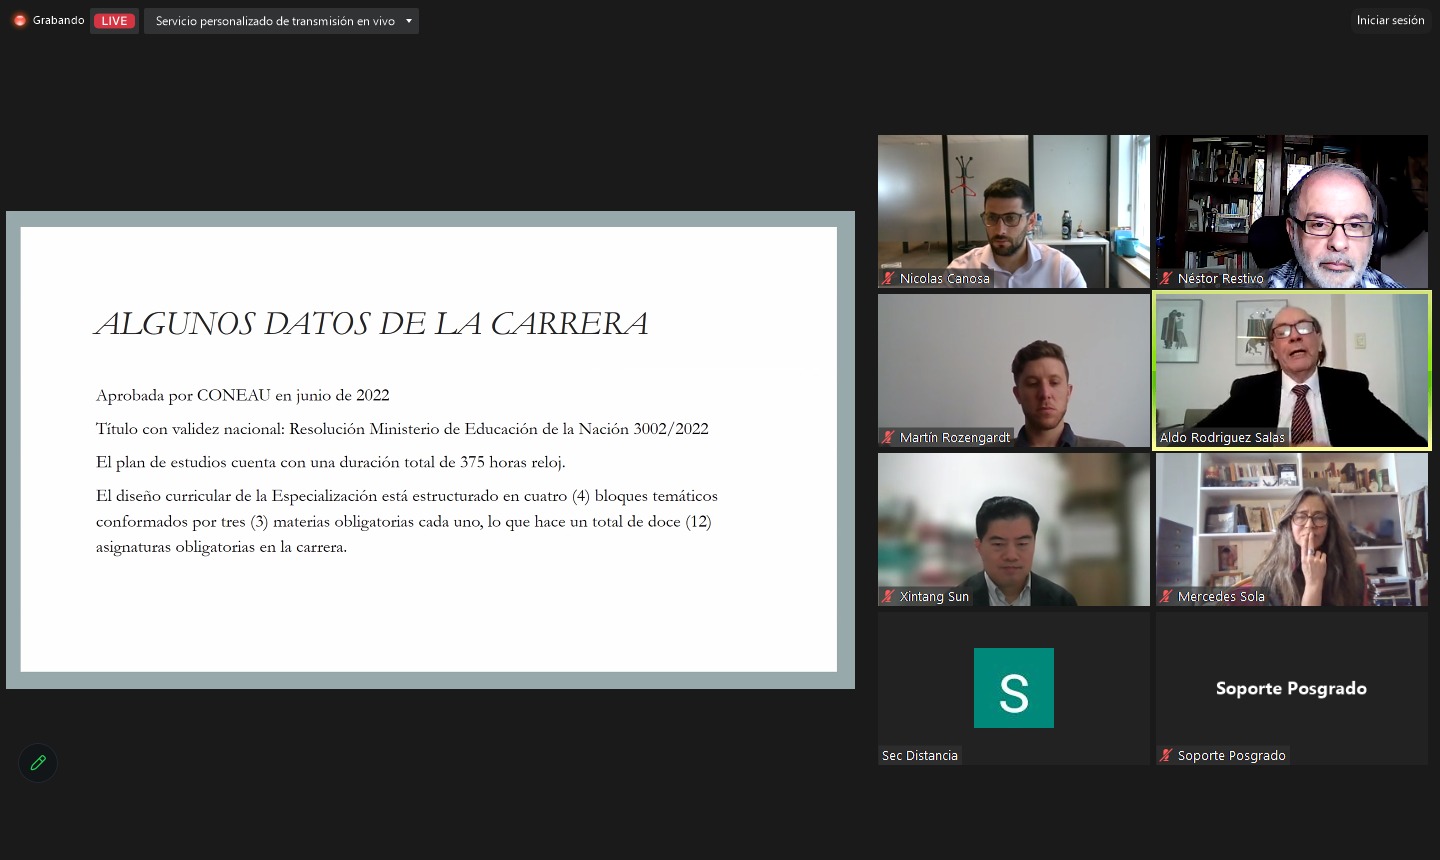Click the line mentioning 375 horas reloj
The image size is (1440, 860).
(331, 462)
